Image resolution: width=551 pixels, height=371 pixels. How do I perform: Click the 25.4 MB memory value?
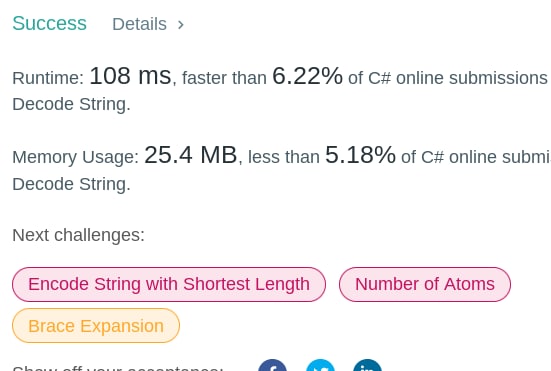(x=191, y=155)
